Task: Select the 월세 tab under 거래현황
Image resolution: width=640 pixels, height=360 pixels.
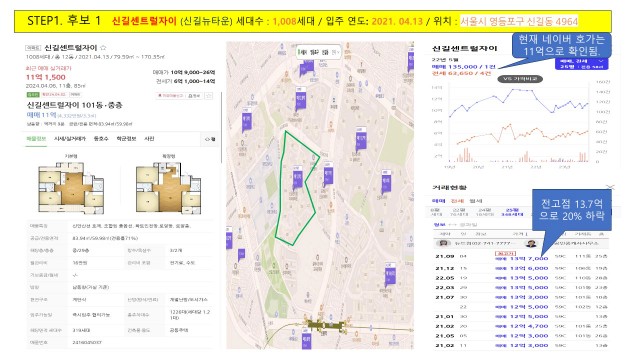Action: point(476,201)
